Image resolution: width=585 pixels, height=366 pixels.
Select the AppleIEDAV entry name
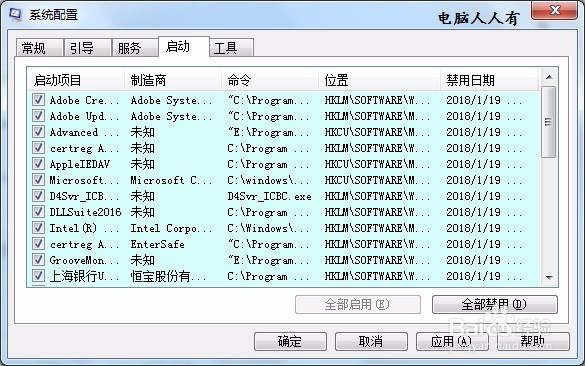80,165
